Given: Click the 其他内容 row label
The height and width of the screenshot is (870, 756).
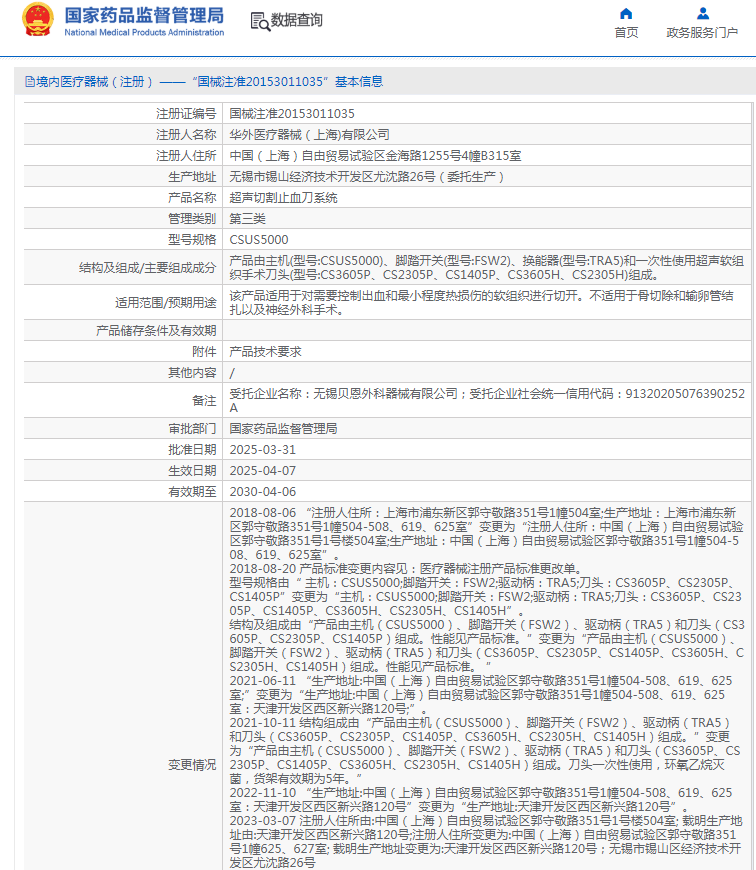Looking at the screenshot, I should pos(192,373).
